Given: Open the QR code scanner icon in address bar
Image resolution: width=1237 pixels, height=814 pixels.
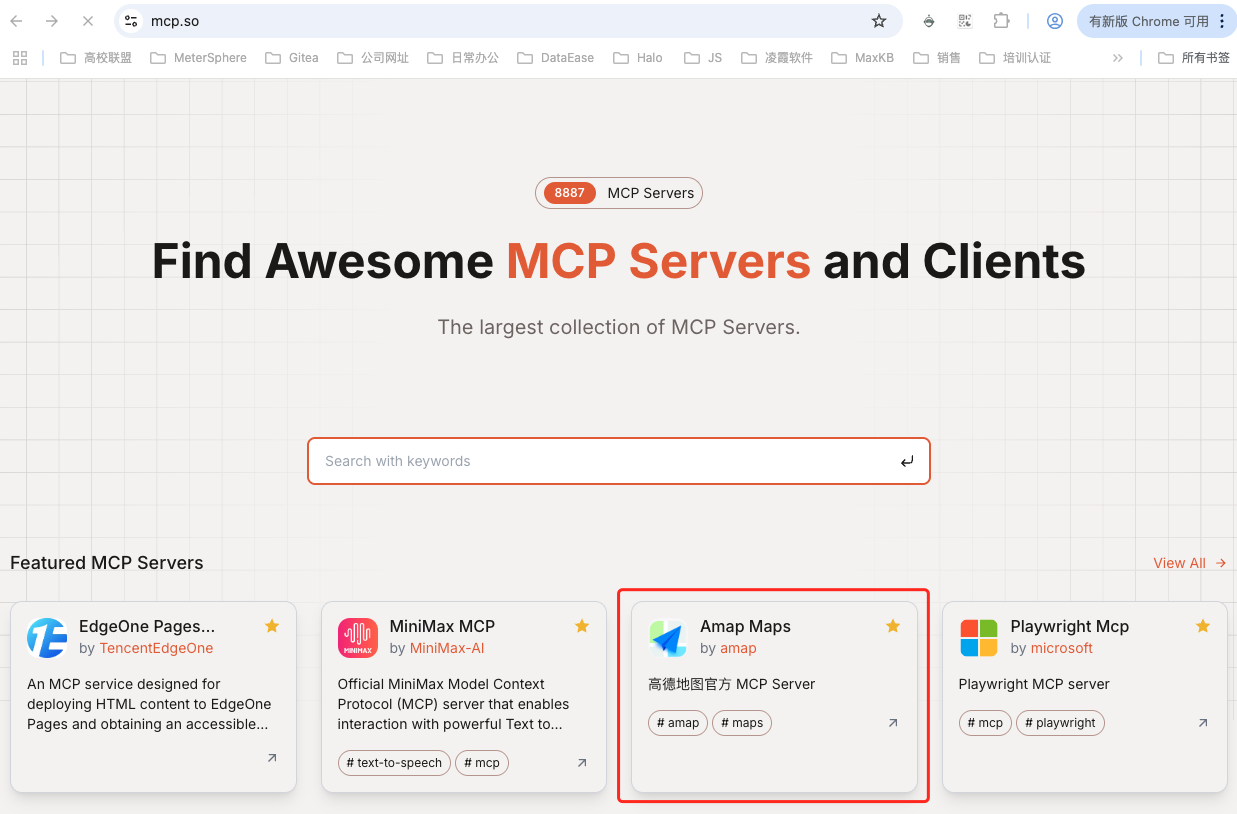Looking at the screenshot, I should pyautogui.click(x=965, y=20).
